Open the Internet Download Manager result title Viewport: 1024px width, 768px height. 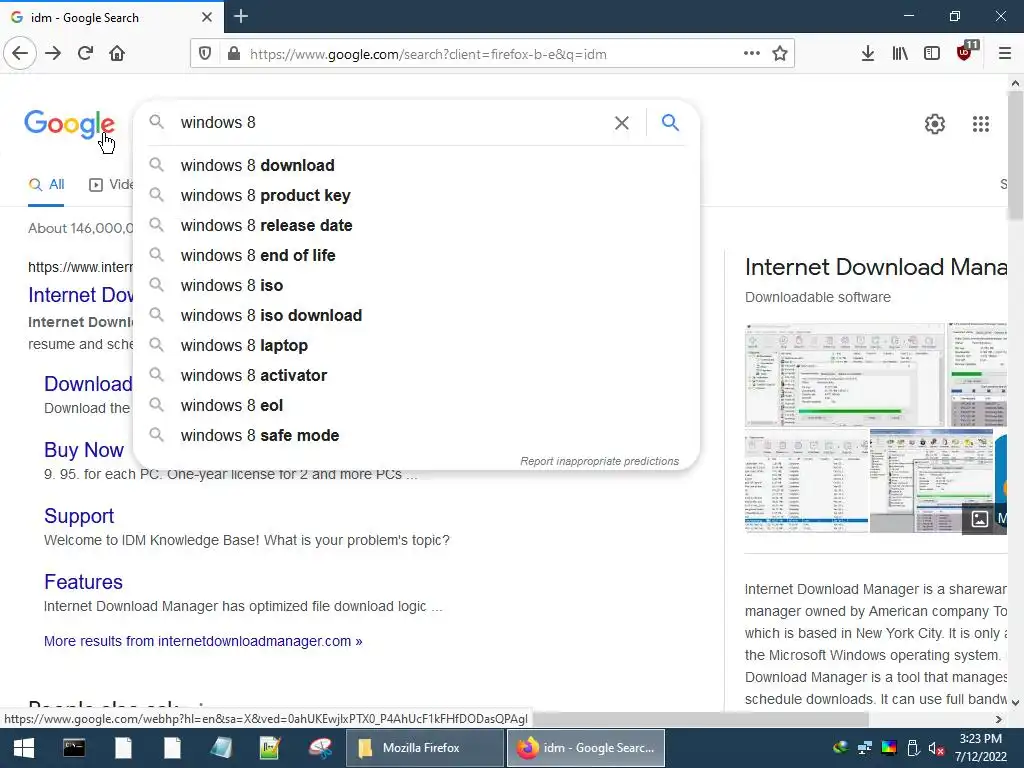click(x=80, y=295)
